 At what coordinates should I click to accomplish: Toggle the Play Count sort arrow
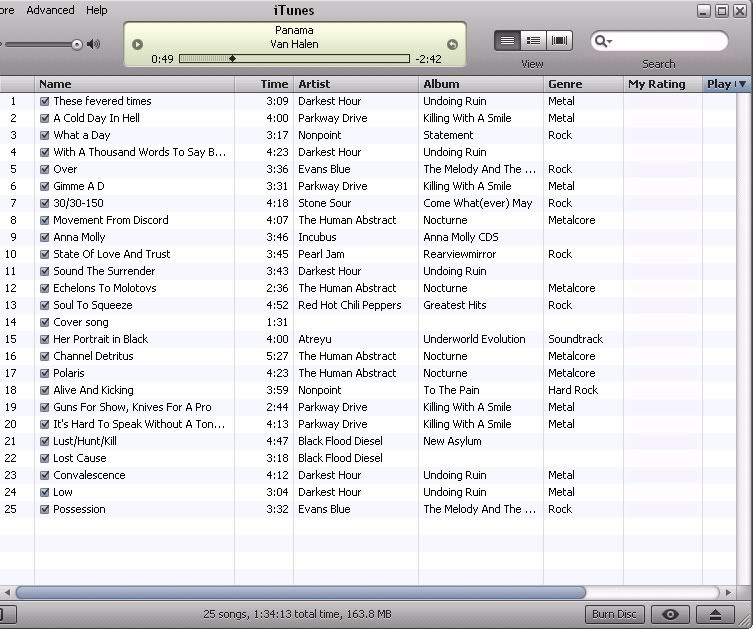[742, 84]
